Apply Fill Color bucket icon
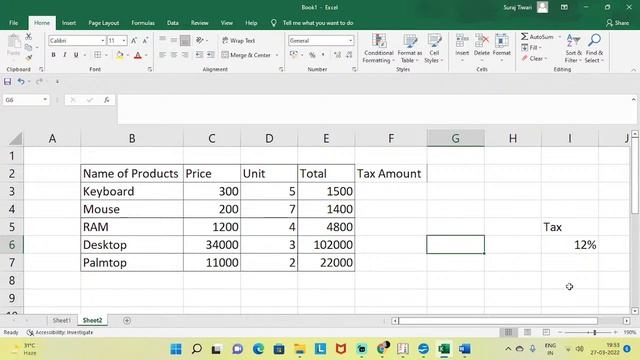The height and width of the screenshot is (360, 640). [120, 55]
